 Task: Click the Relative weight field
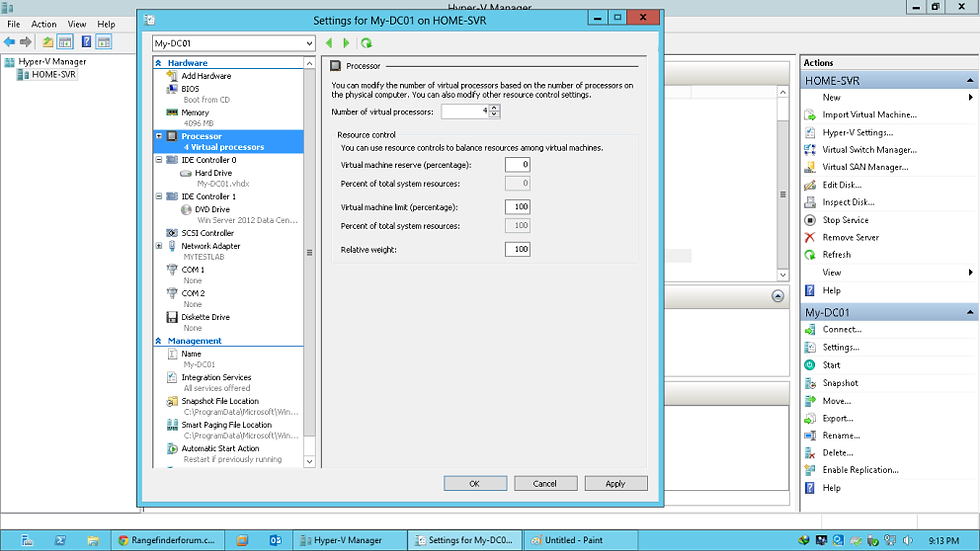coord(518,249)
